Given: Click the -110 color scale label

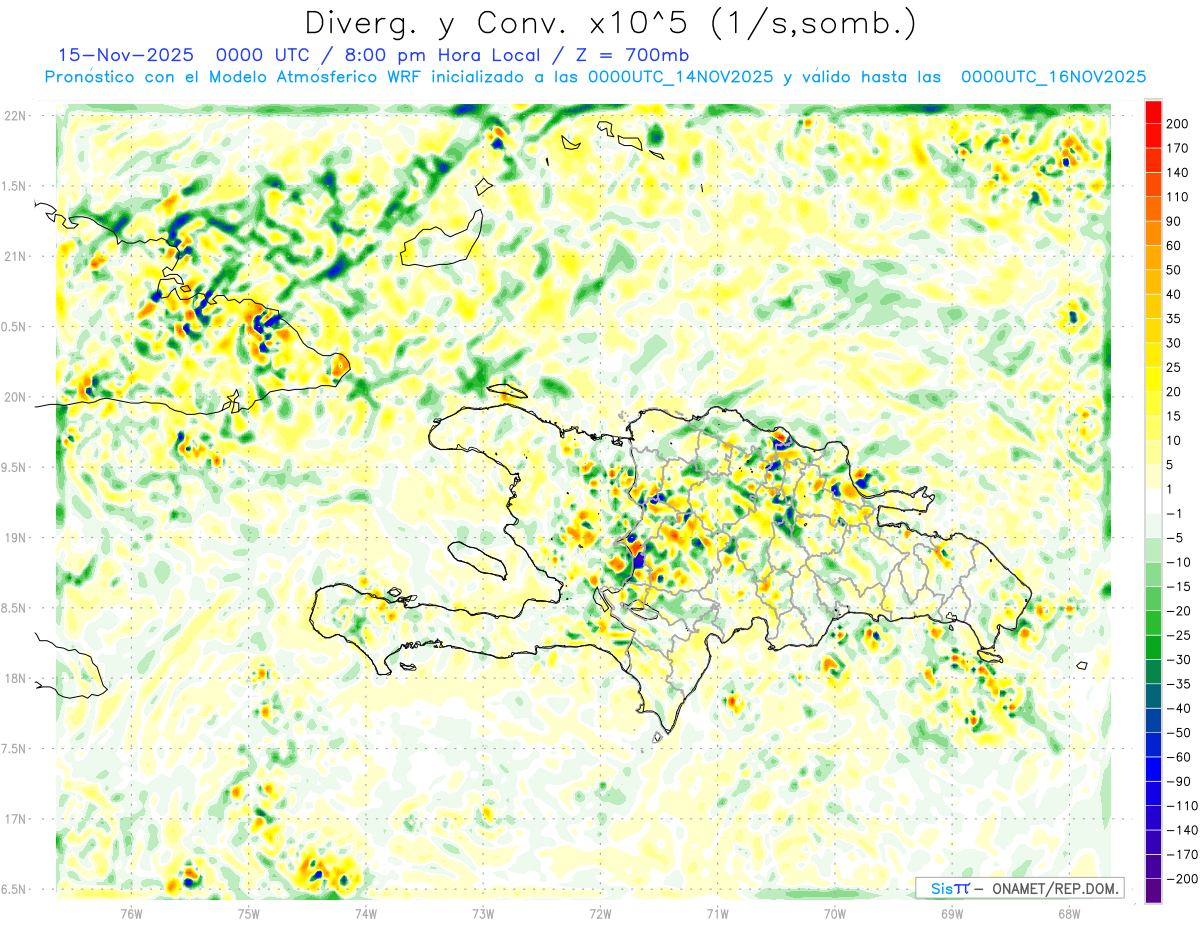Looking at the screenshot, I should [1181, 806].
